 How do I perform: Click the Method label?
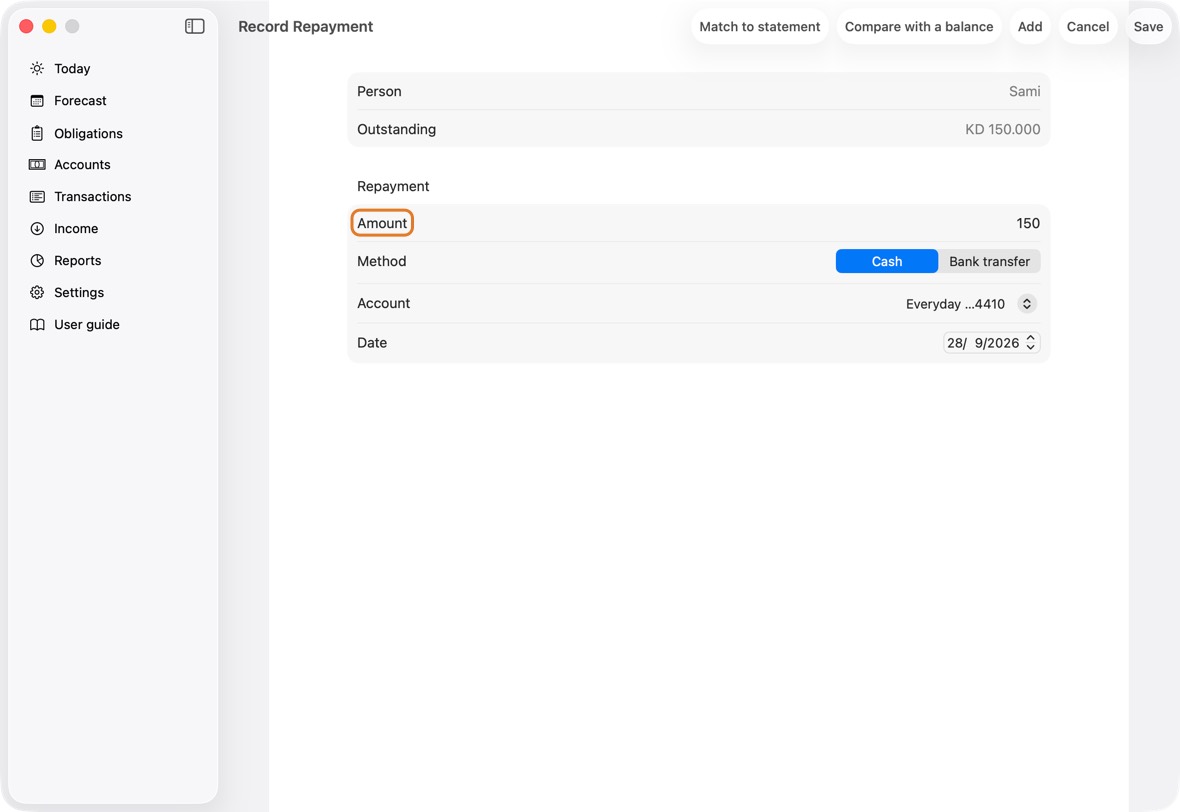point(382,261)
